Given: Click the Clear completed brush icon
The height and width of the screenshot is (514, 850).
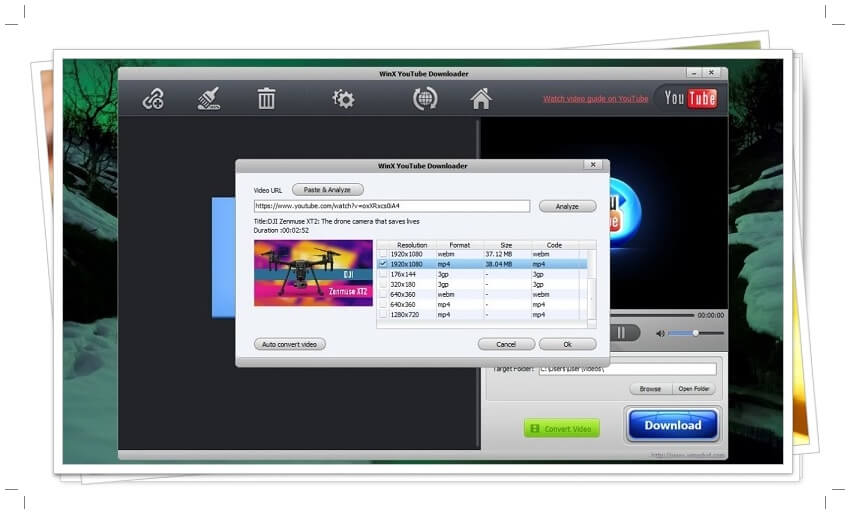Looking at the screenshot, I should pos(210,99).
